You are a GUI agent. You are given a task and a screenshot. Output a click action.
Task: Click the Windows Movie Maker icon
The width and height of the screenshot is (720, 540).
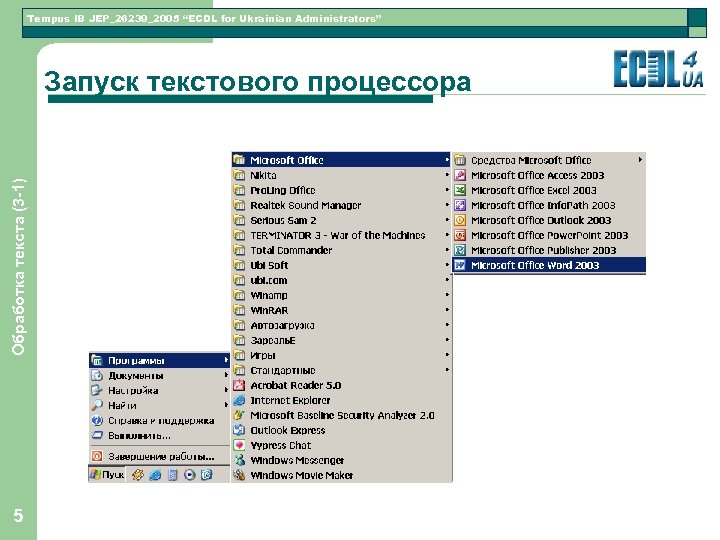[239, 475]
